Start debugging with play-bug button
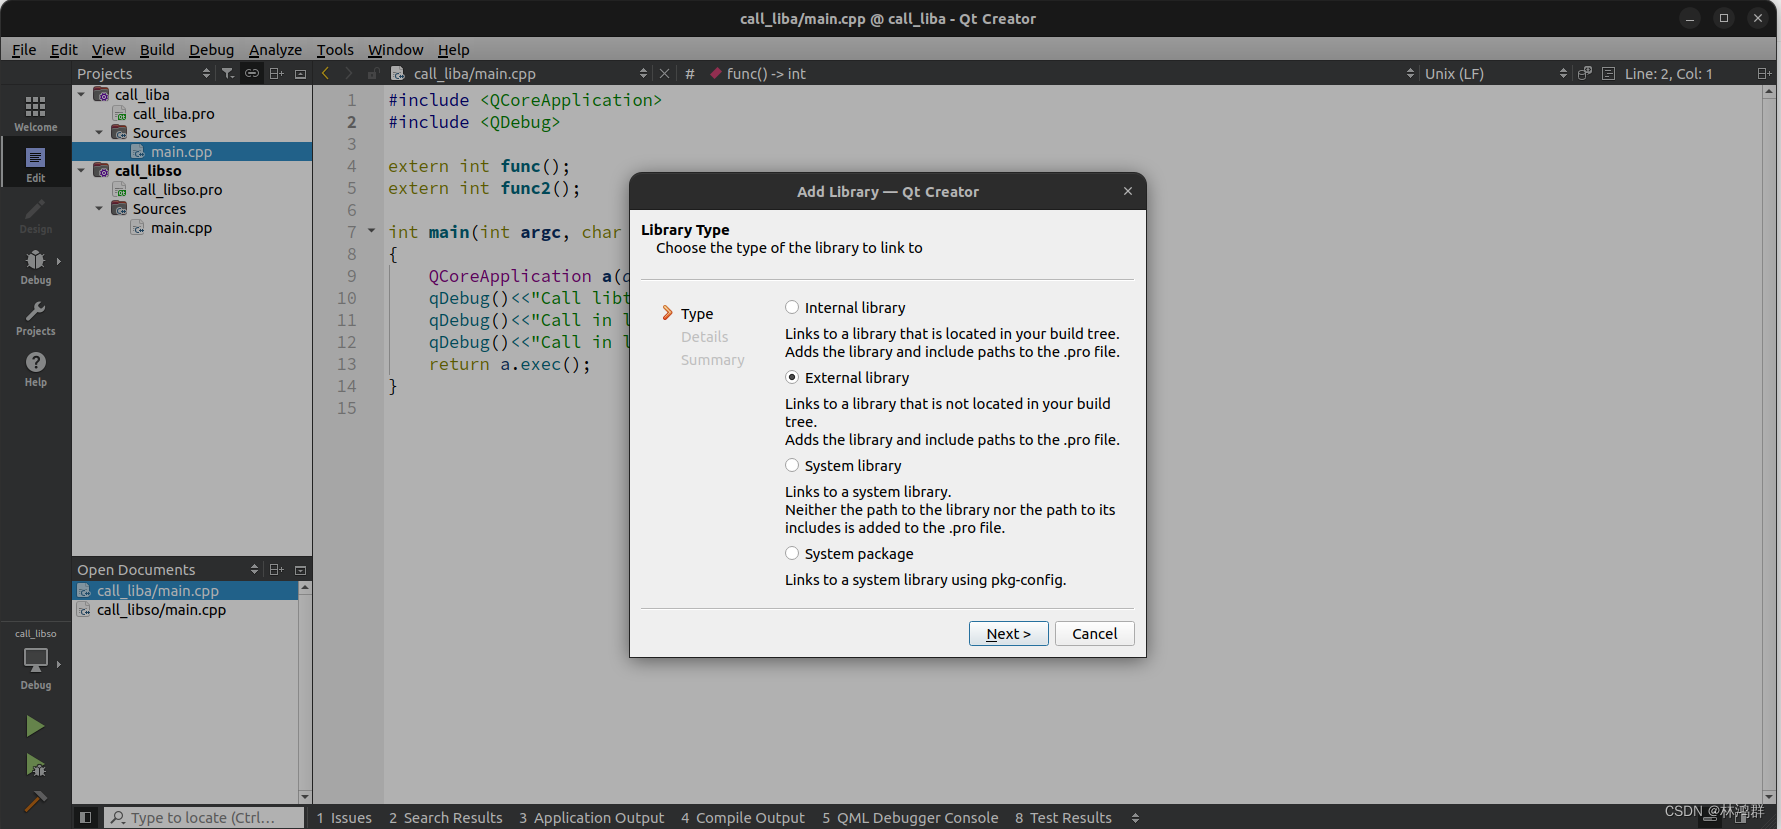The height and width of the screenshot is (829, 1781). (35, 765)
